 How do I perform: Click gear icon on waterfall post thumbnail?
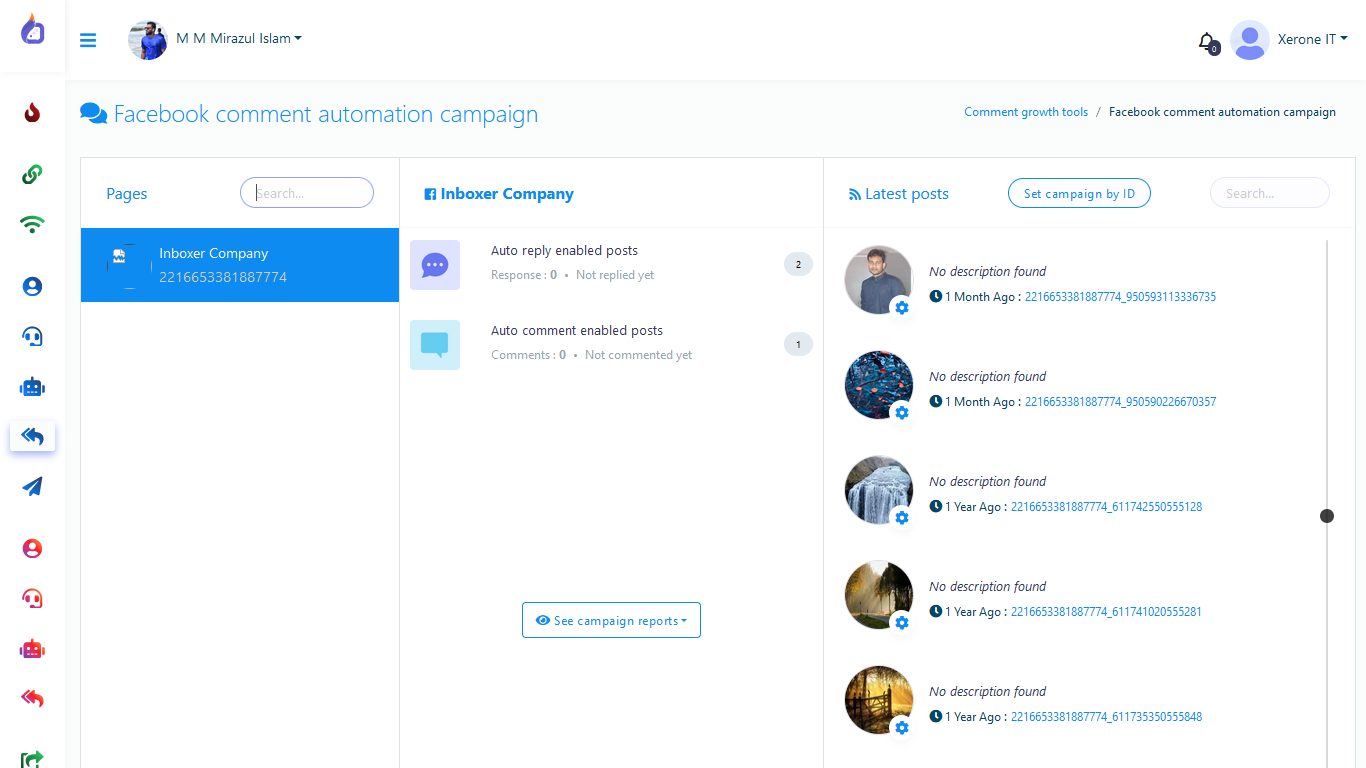click(902, 518)
